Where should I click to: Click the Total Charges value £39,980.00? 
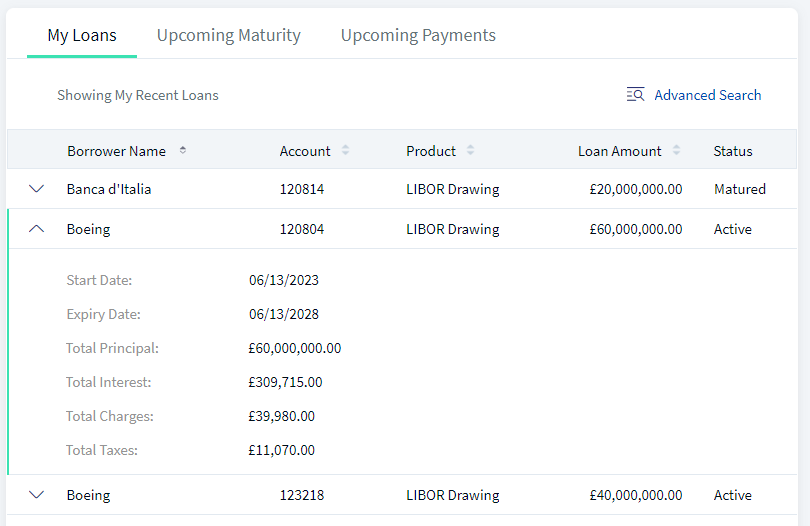[282, 416]
